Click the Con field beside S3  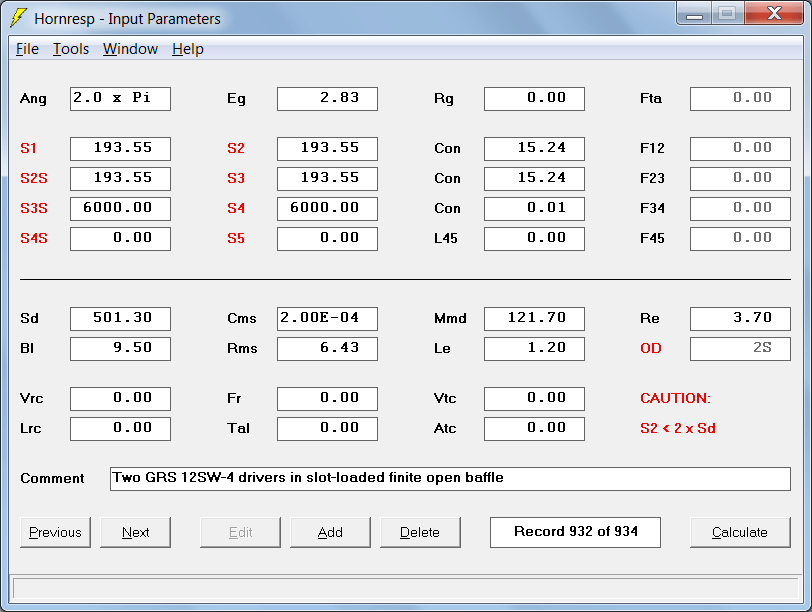coord(534,179)
